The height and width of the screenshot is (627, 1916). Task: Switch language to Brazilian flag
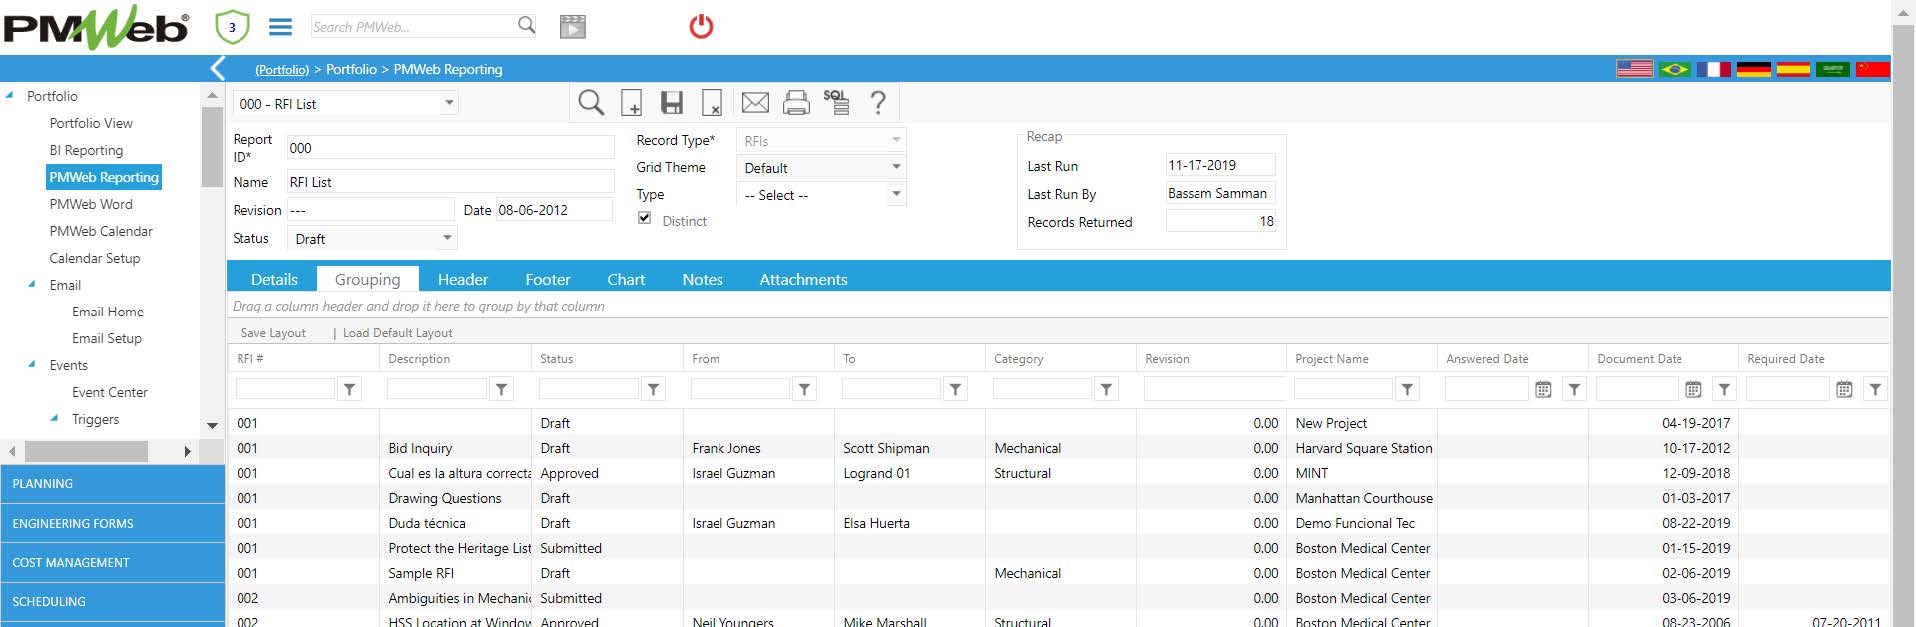point(1675,69)
